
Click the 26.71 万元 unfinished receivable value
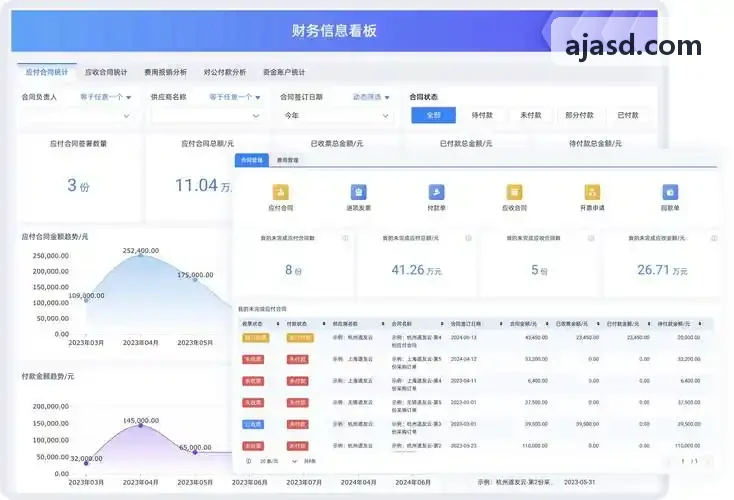tap(662, 270)
